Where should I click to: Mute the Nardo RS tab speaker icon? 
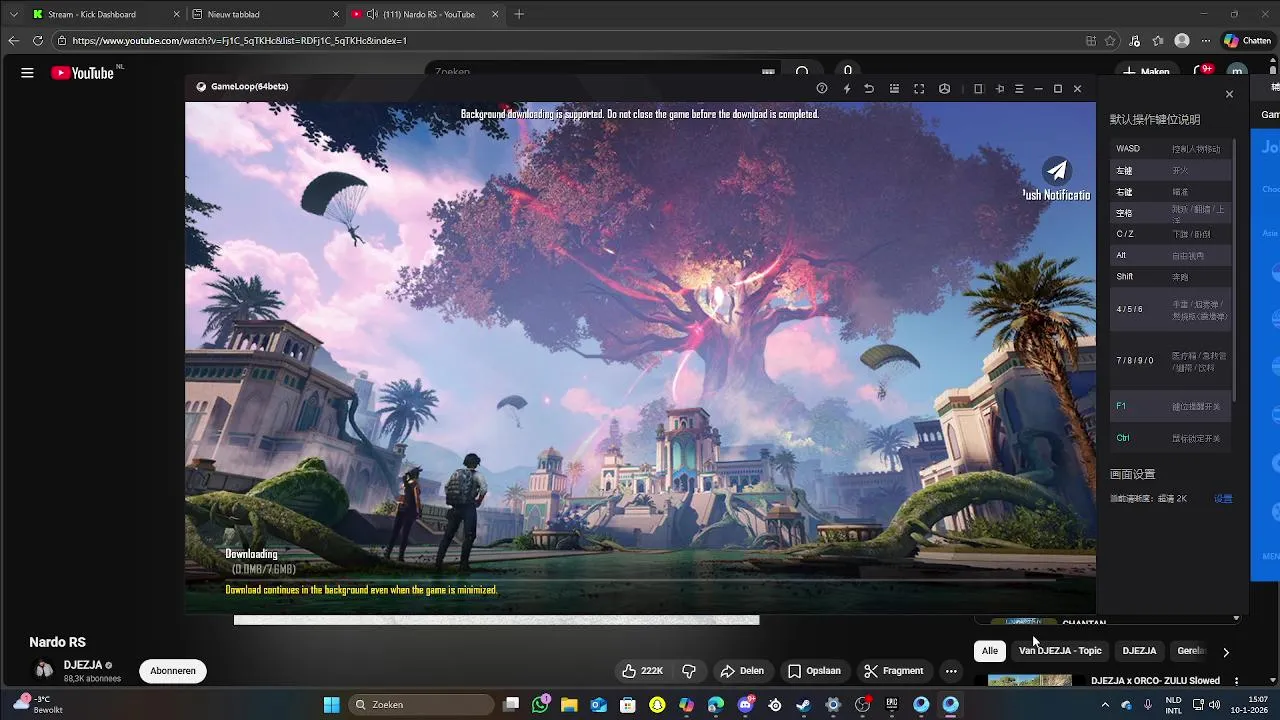[372, 14]
